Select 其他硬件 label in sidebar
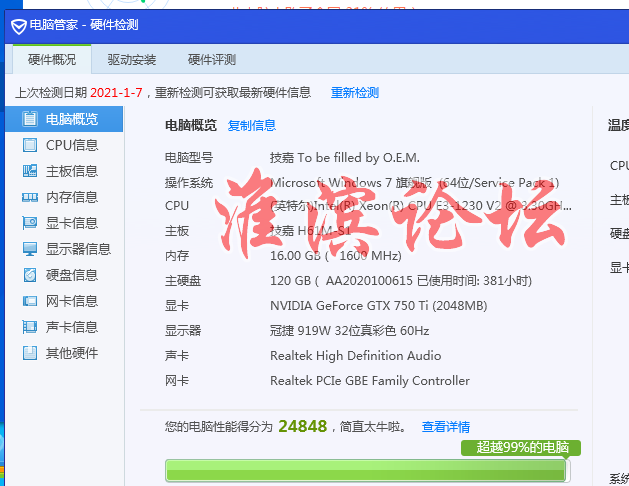The width and height of the screenshot is (629, 486). [72, 353]
